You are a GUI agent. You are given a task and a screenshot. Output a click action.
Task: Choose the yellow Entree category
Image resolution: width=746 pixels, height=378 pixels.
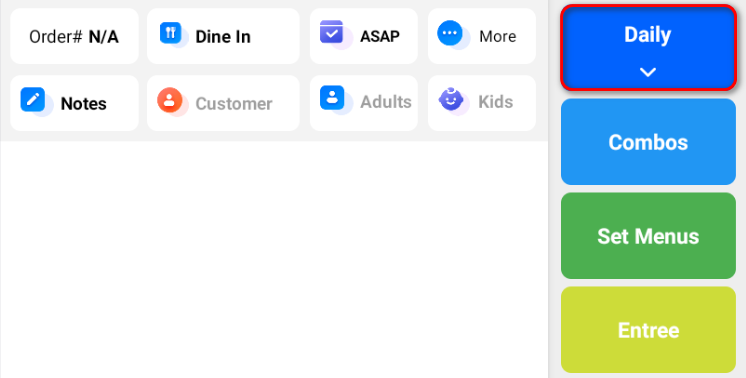coord(648,330)
